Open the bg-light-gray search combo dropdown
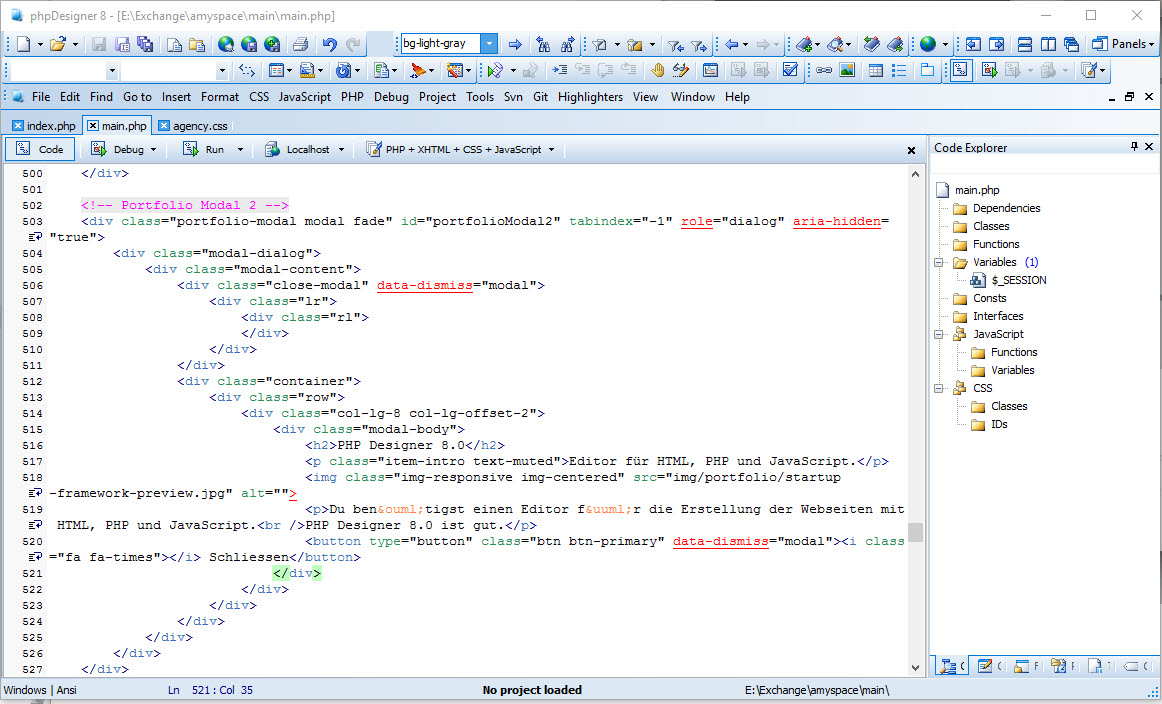This screenshot has height=704, width=1162. (x=488, y=44)
